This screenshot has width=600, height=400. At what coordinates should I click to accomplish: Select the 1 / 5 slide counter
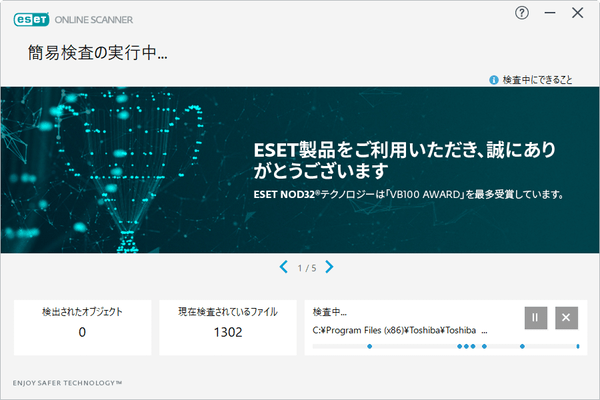click(307, 268)
